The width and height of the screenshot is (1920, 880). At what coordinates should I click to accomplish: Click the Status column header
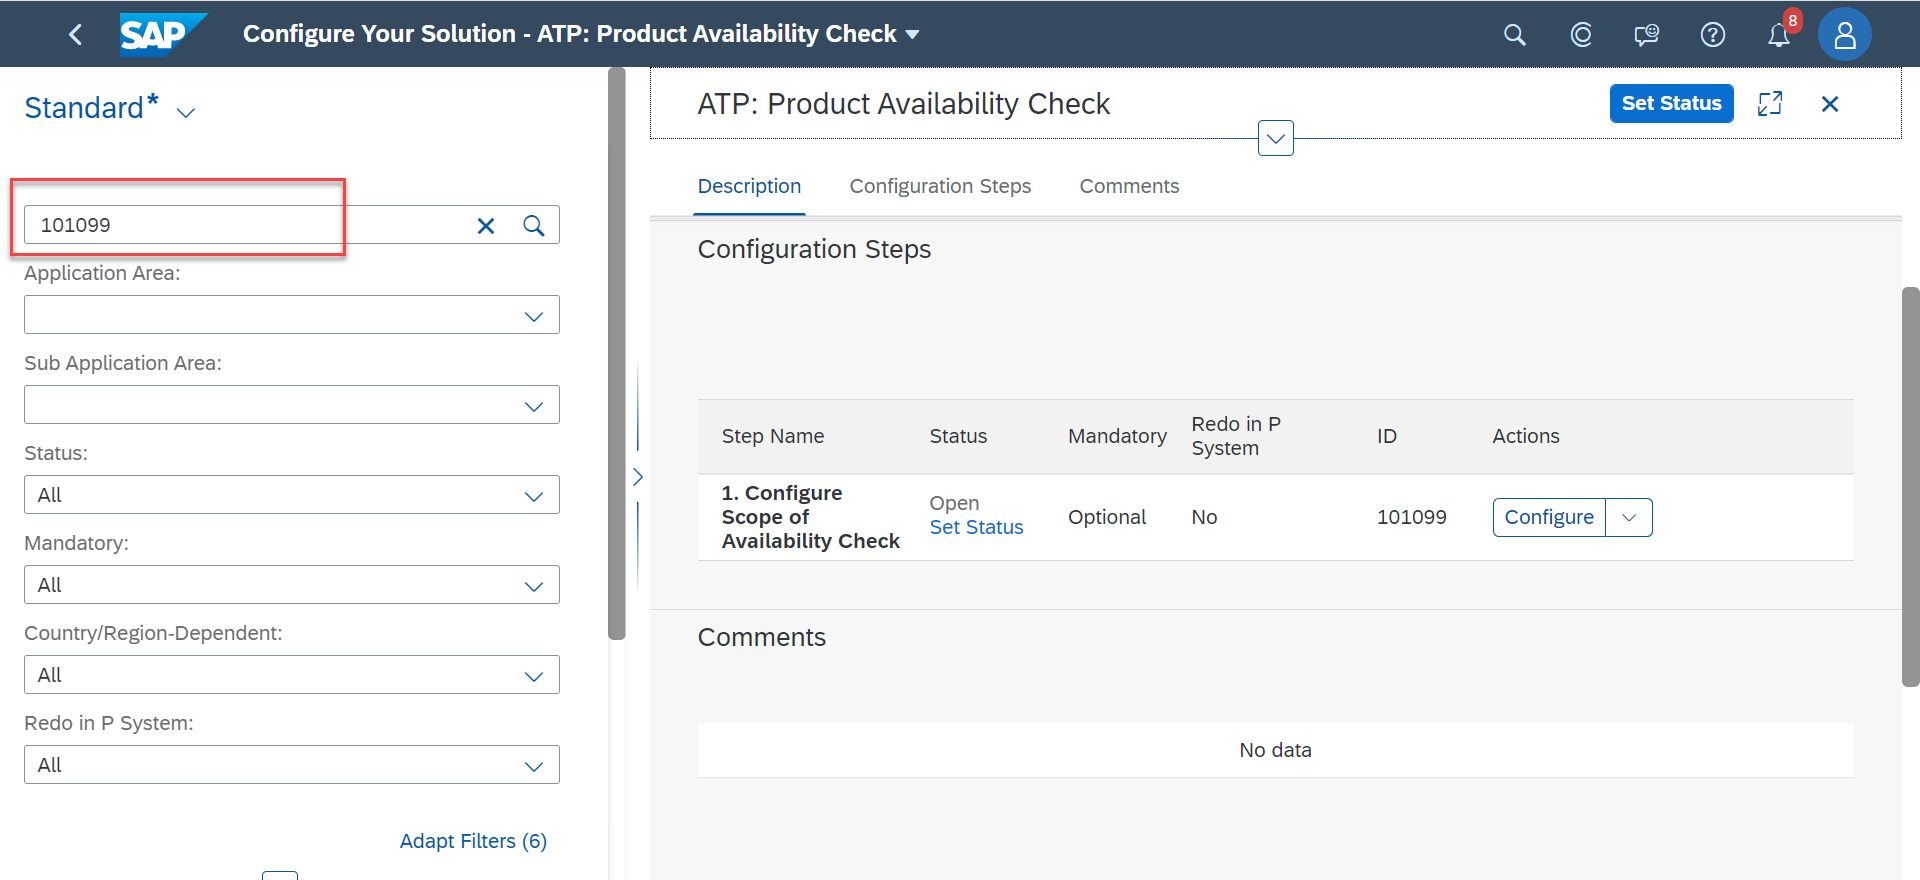[958, 437]
